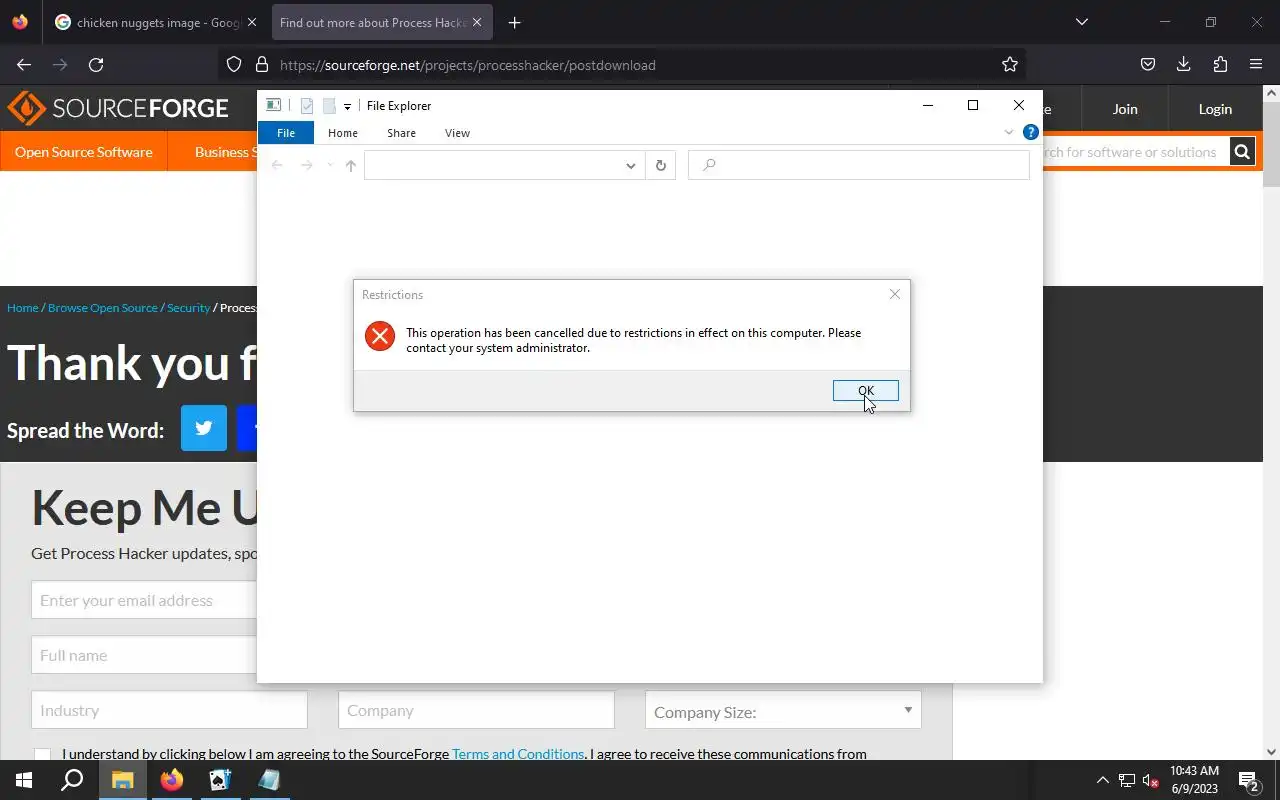The width and height of the screenshot is (1280, 800).
Task: Open the Share ribbon tab
Action: [401, 133]
